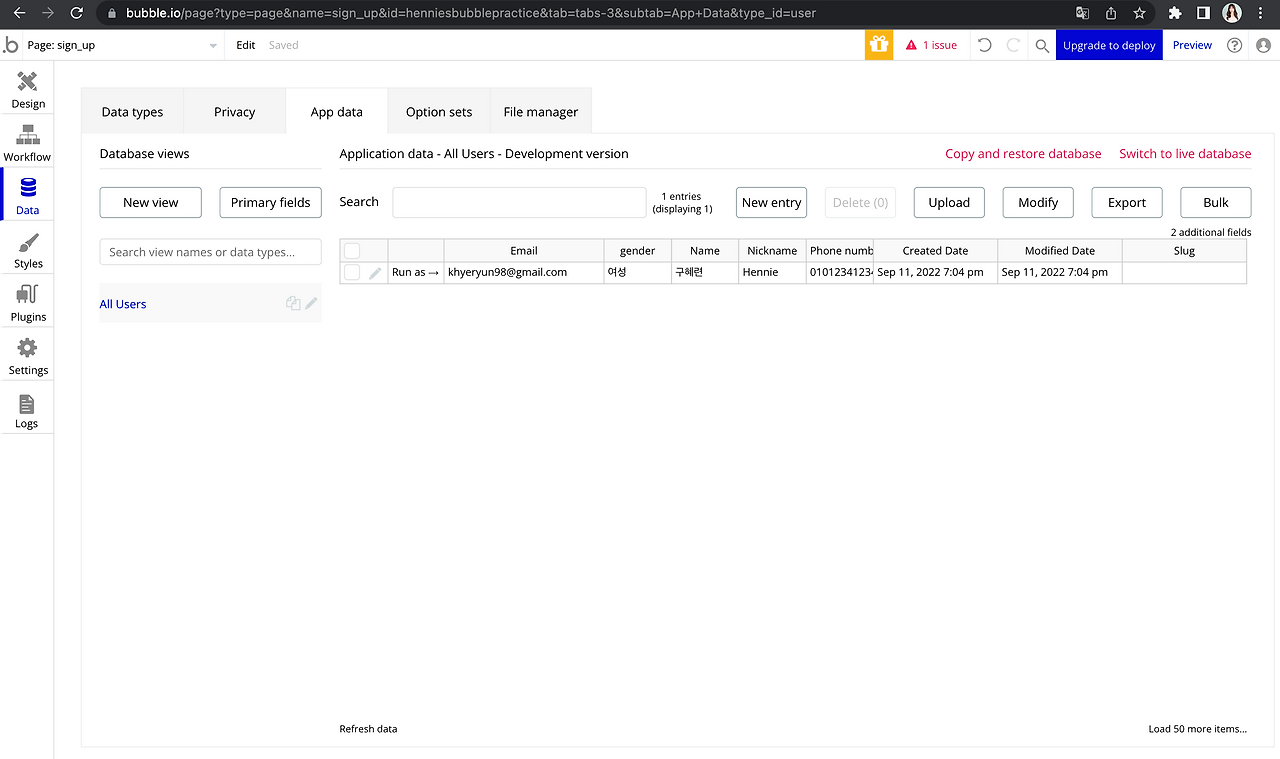Open the Preview link
1280x759 pixels.
[1192, 45]
